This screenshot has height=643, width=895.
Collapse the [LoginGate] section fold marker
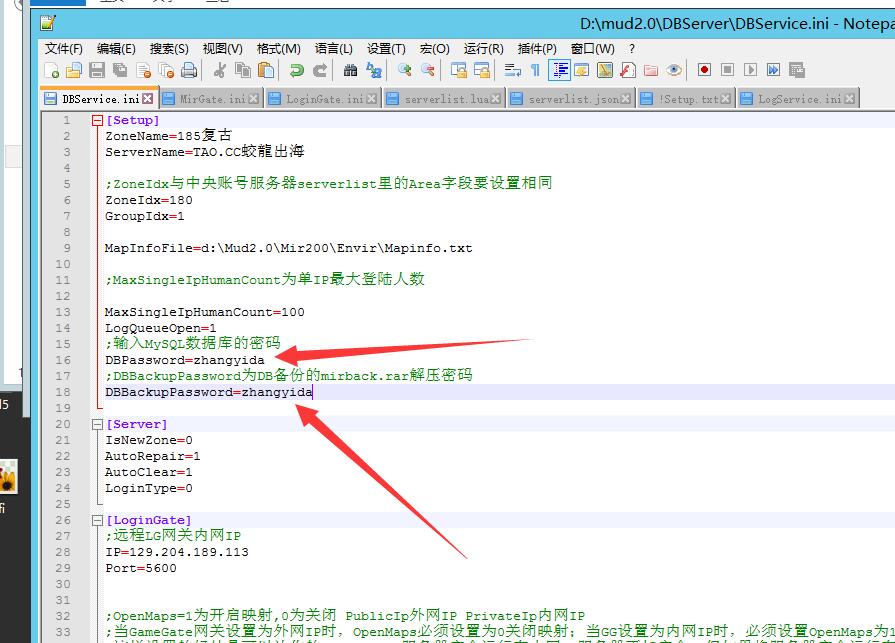tap(97, 520)
